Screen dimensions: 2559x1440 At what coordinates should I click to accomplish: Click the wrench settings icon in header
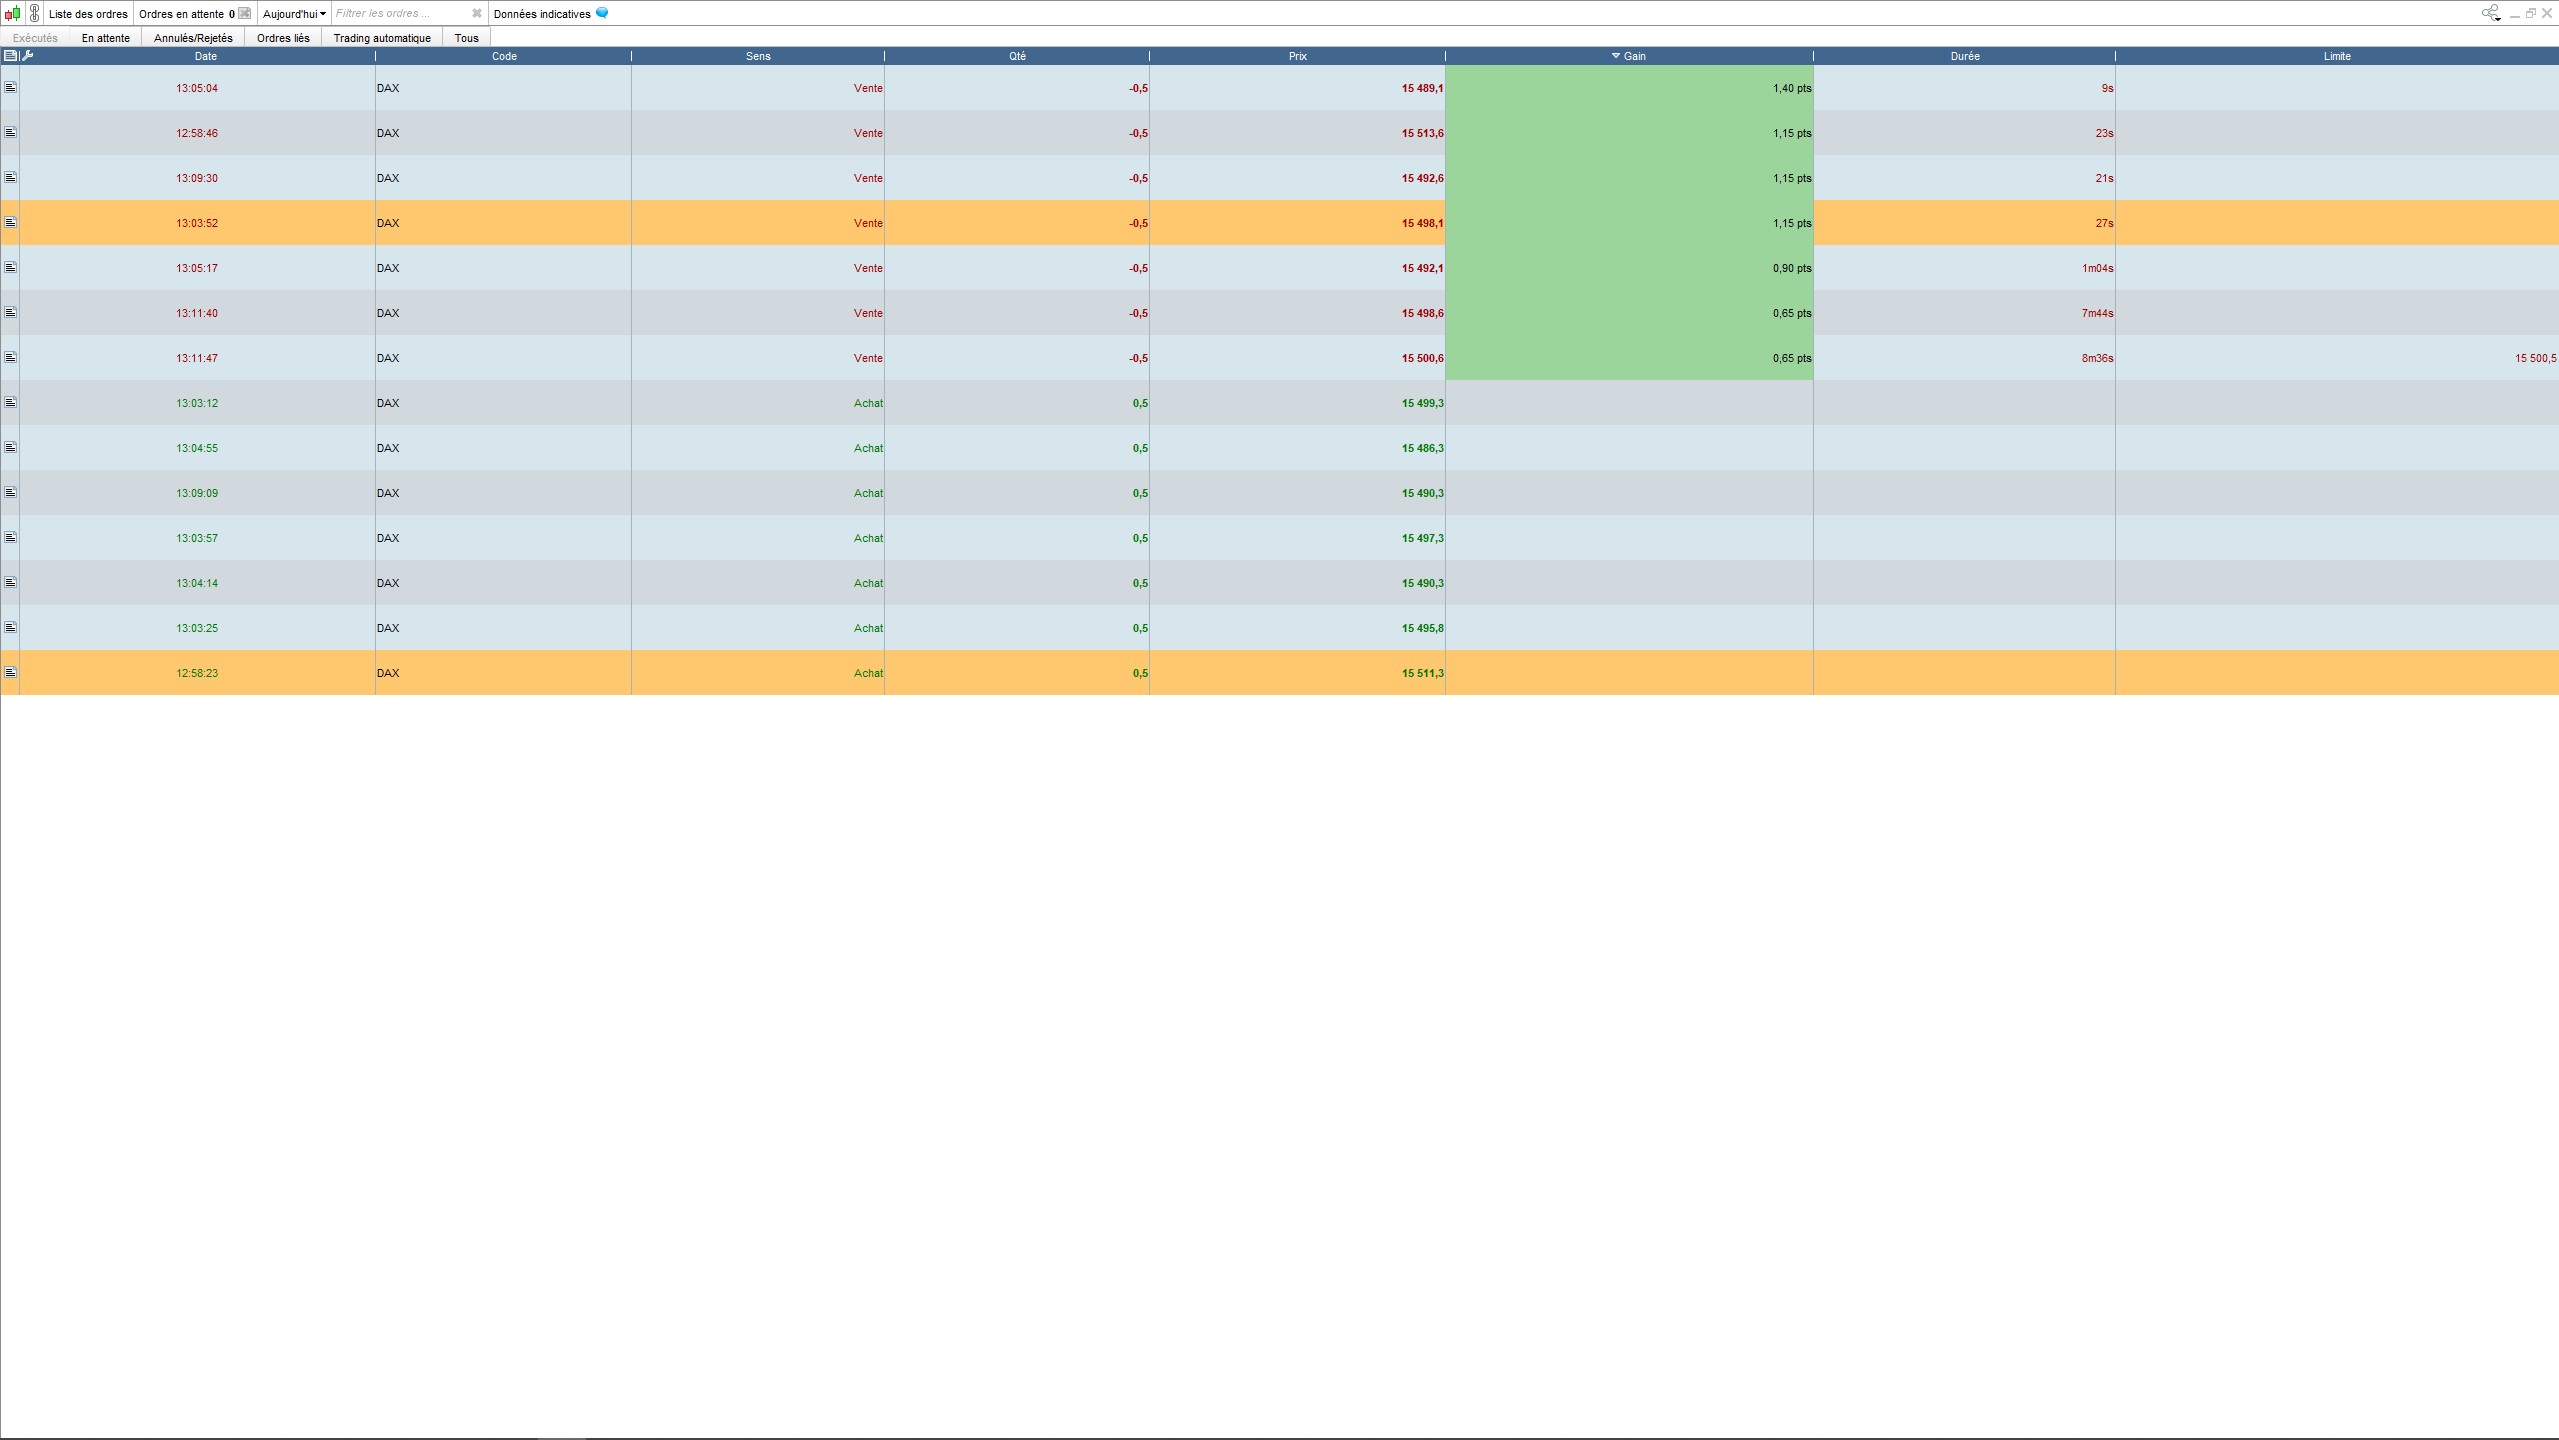[x=28, y=56]
